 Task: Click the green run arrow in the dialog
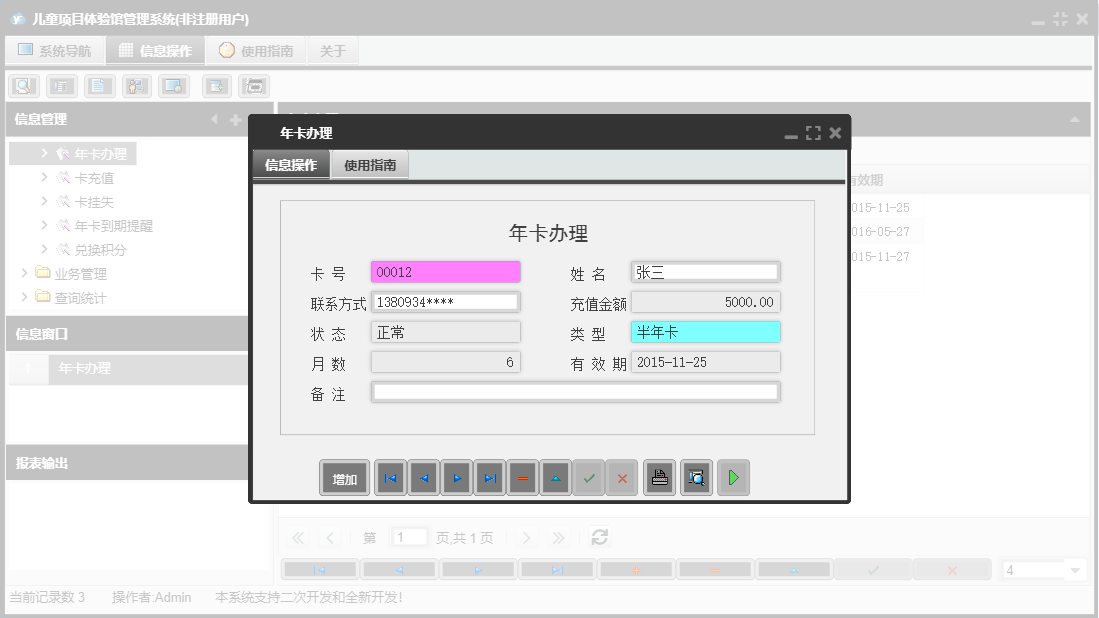tap(733, 477)
